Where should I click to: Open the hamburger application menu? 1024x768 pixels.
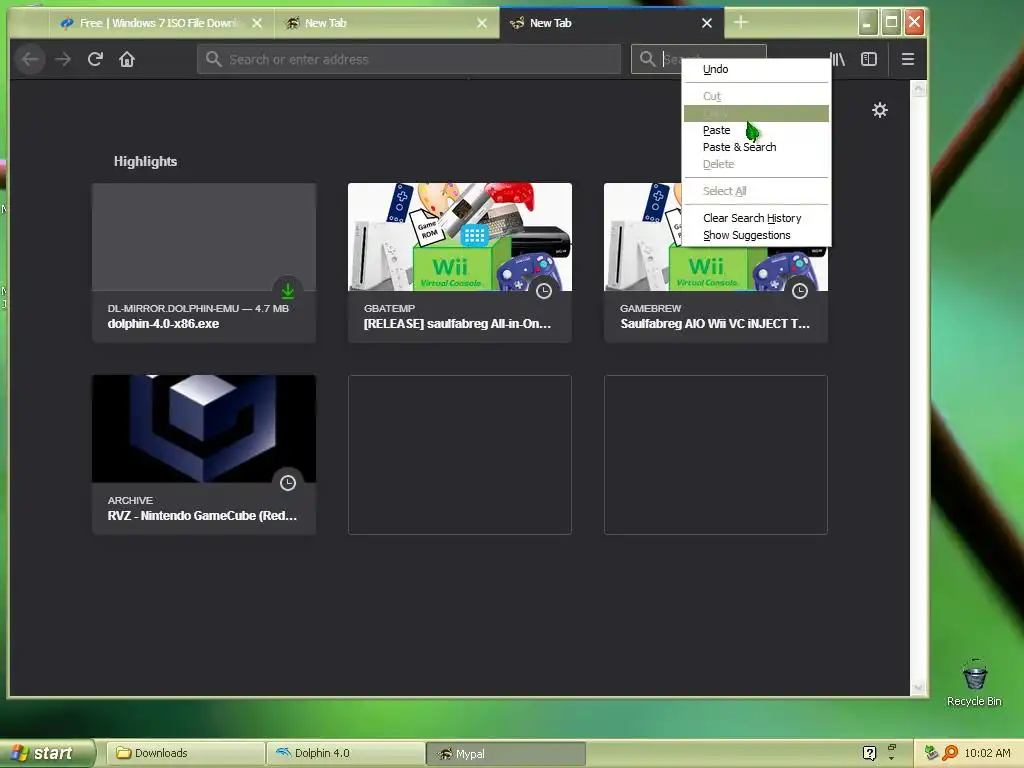(x=908, y=59)
